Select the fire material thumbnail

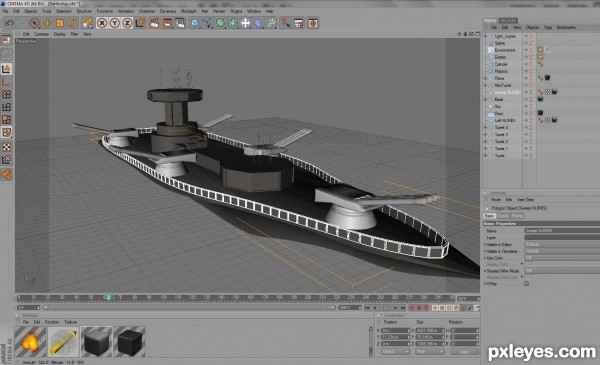(x=30, y=342)
